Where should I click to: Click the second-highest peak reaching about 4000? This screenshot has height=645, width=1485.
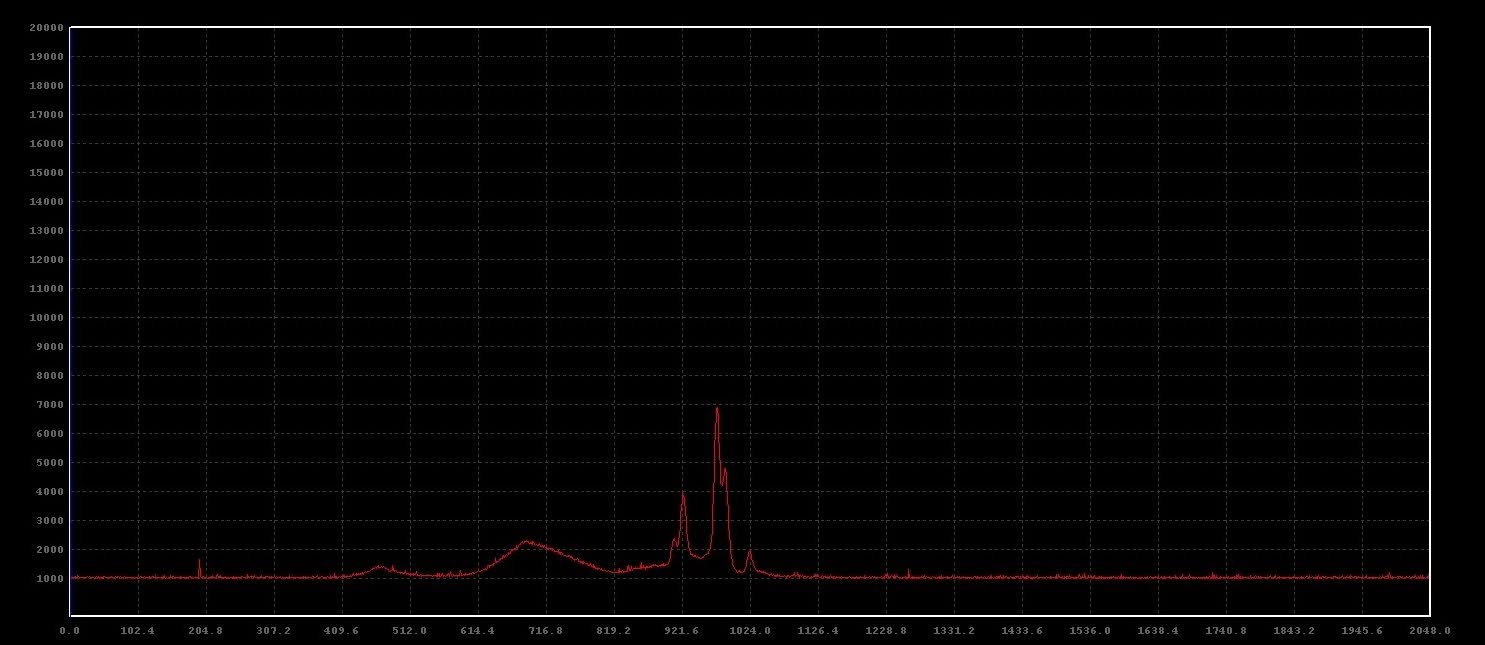click(683, 493)
